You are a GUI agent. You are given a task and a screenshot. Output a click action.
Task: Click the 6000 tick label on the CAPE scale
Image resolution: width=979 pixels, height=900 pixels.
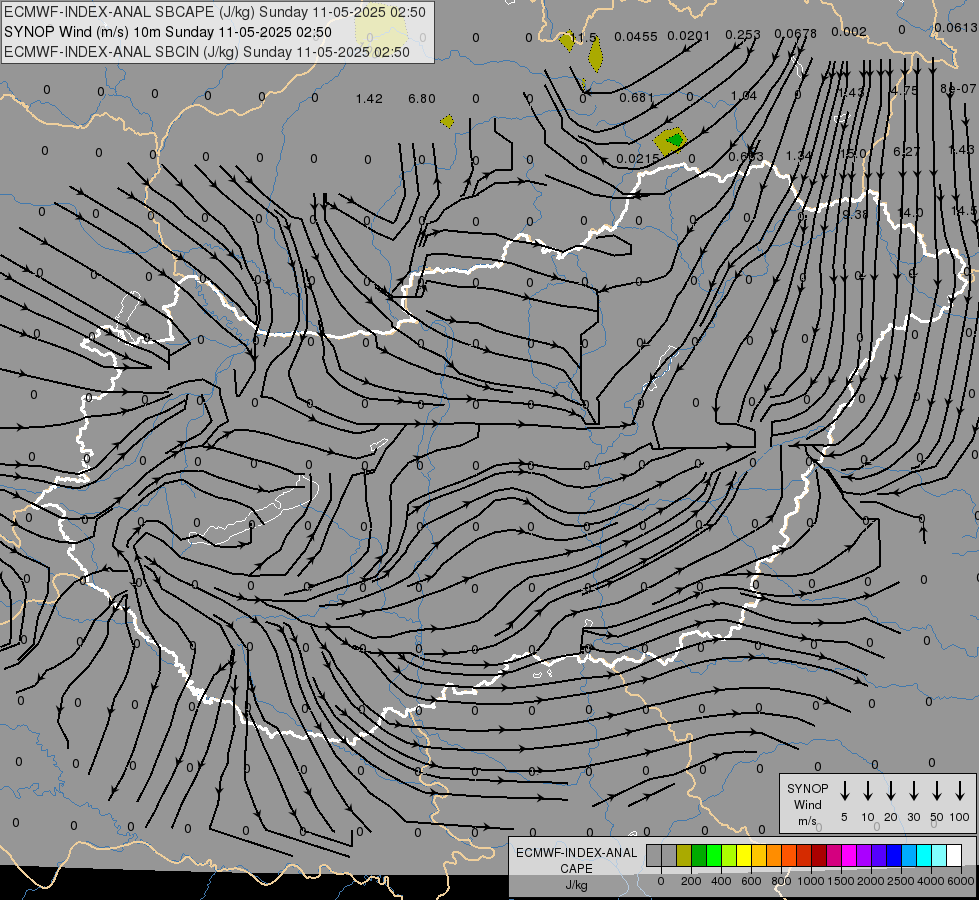click(x=961, y=881)
